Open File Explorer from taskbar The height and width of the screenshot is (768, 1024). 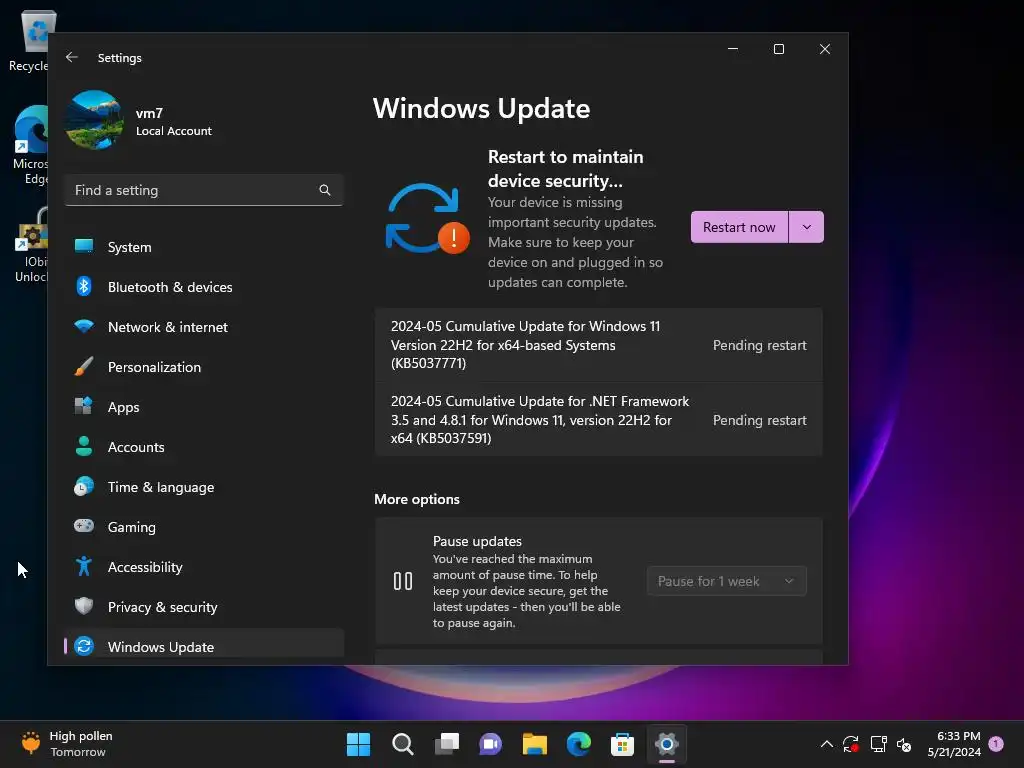534,744
